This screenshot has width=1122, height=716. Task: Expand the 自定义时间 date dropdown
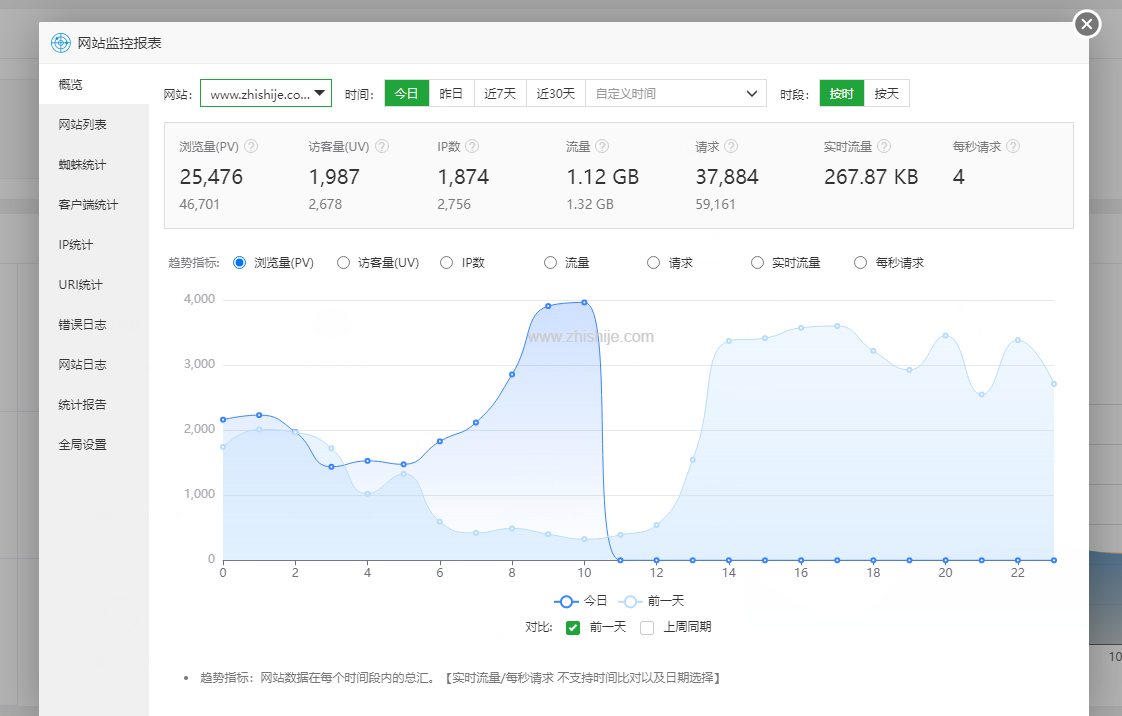tap(675, 93)
